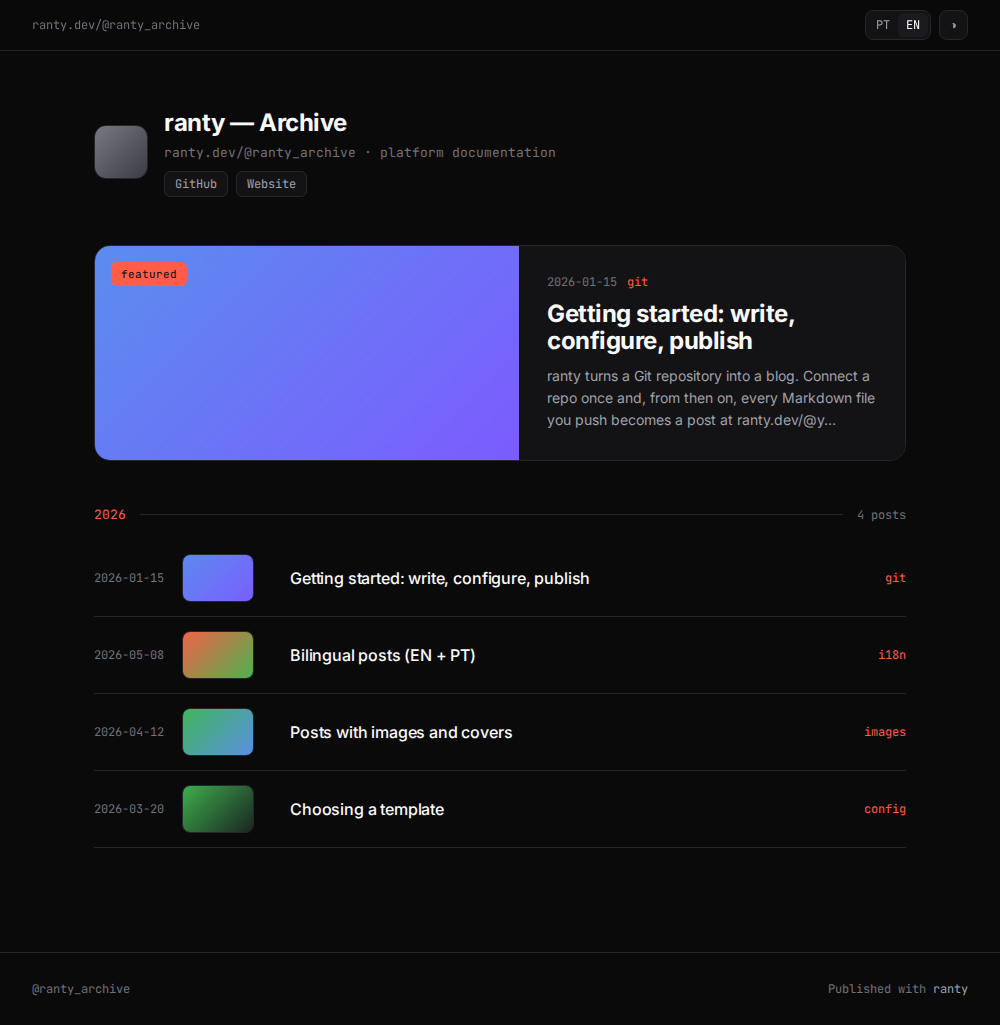Click git tag in Getting started row
Screen dimensions: 1000x1025
click(x=895, y=578)
